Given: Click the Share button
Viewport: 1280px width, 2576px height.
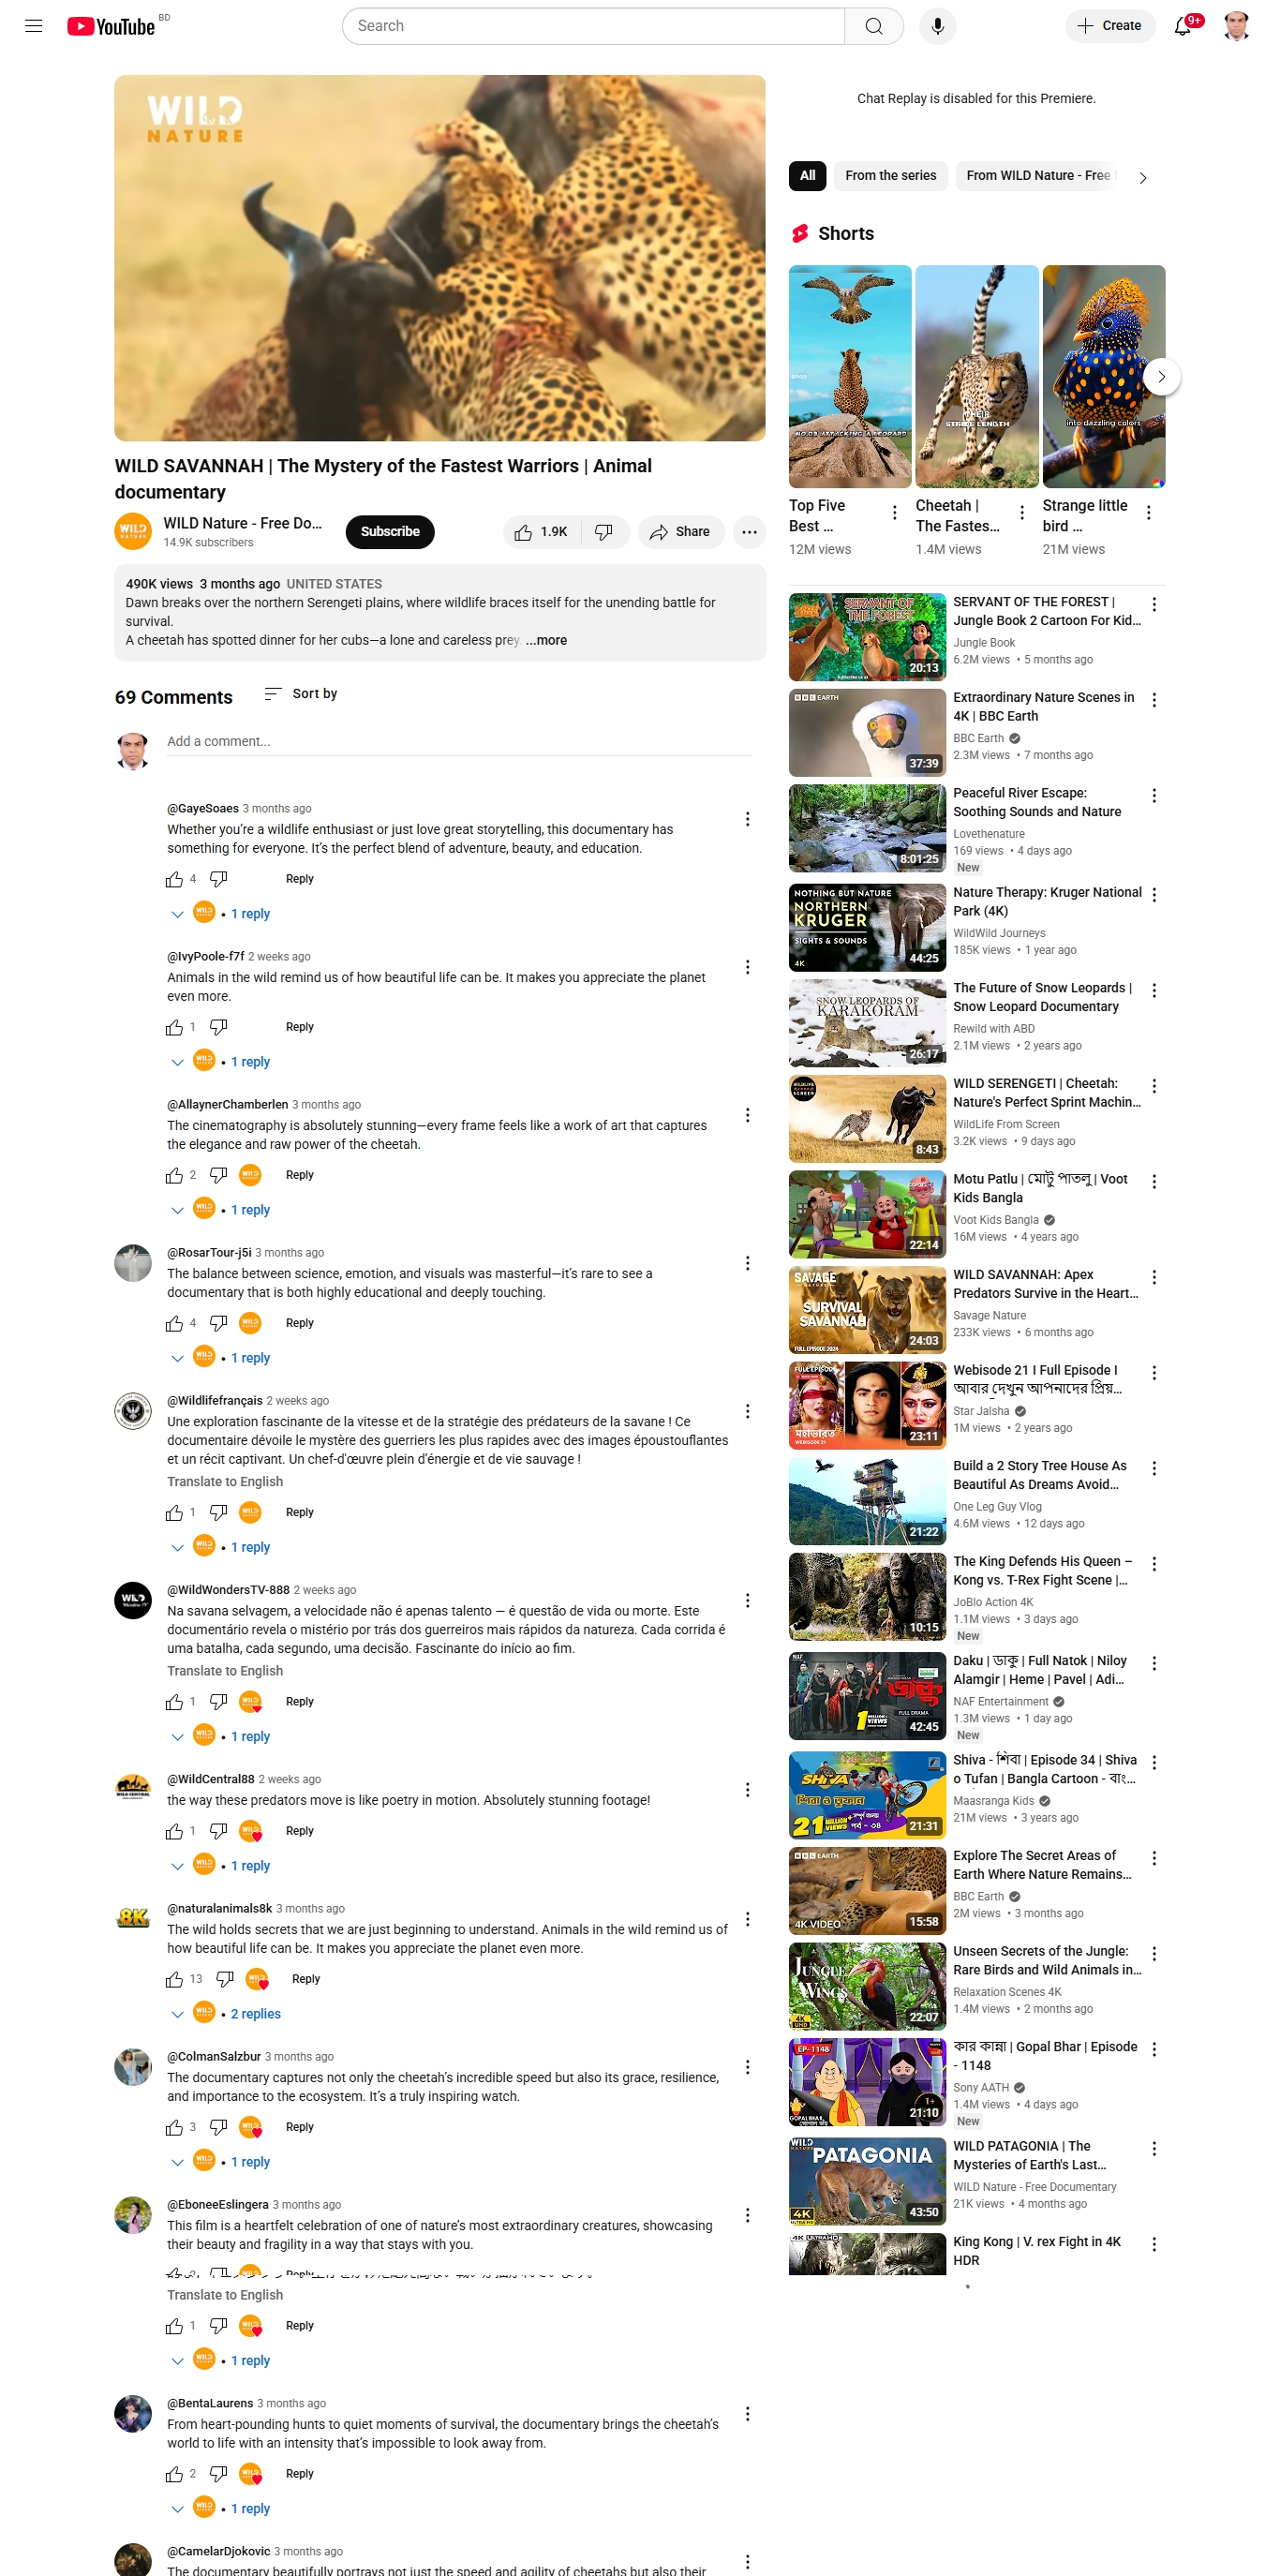Looking at the screenshot, I should 680,532.
